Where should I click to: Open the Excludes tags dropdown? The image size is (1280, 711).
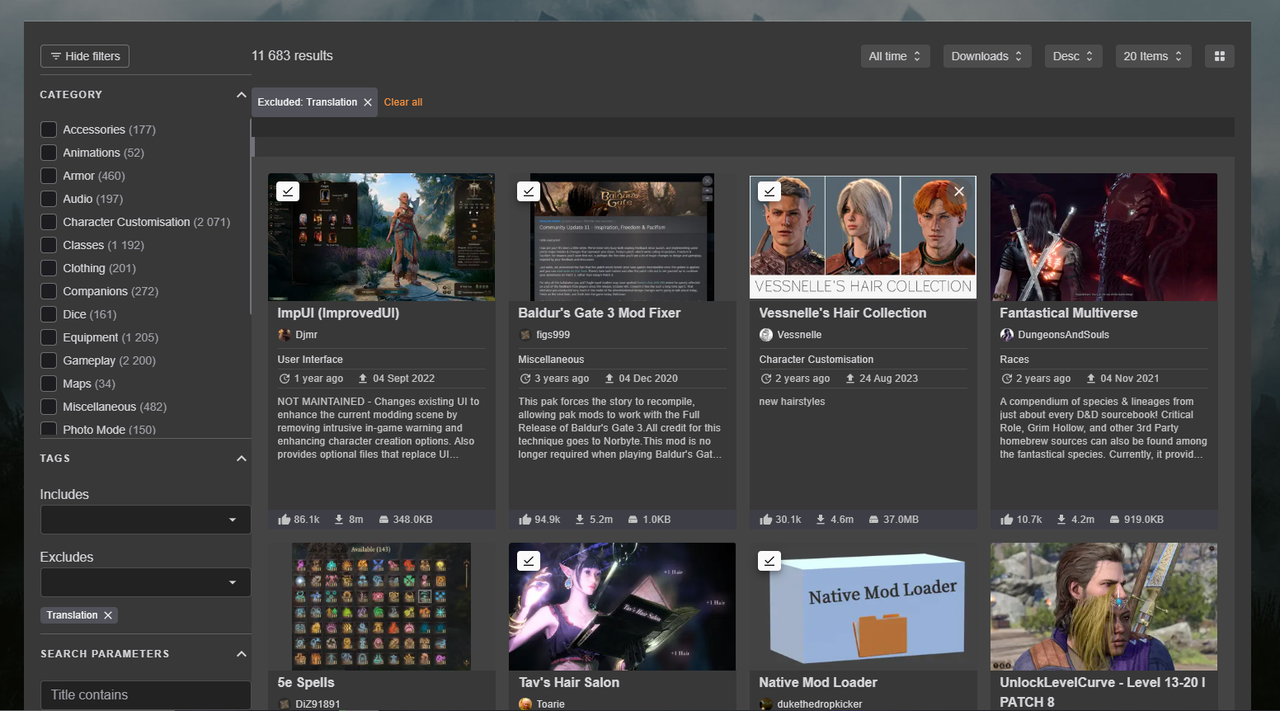coord(145,582)
